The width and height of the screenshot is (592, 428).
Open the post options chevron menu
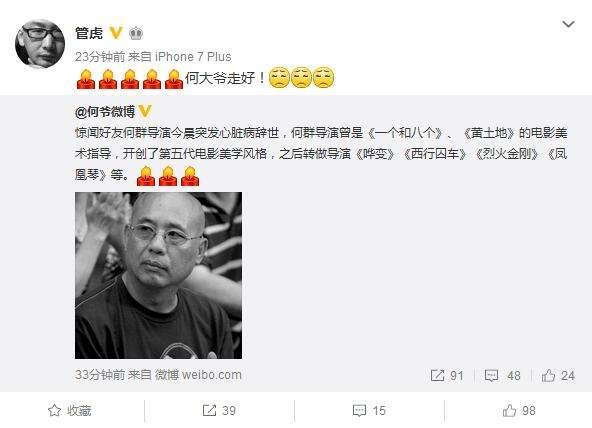pyautogui.click(x=568, y=25)
